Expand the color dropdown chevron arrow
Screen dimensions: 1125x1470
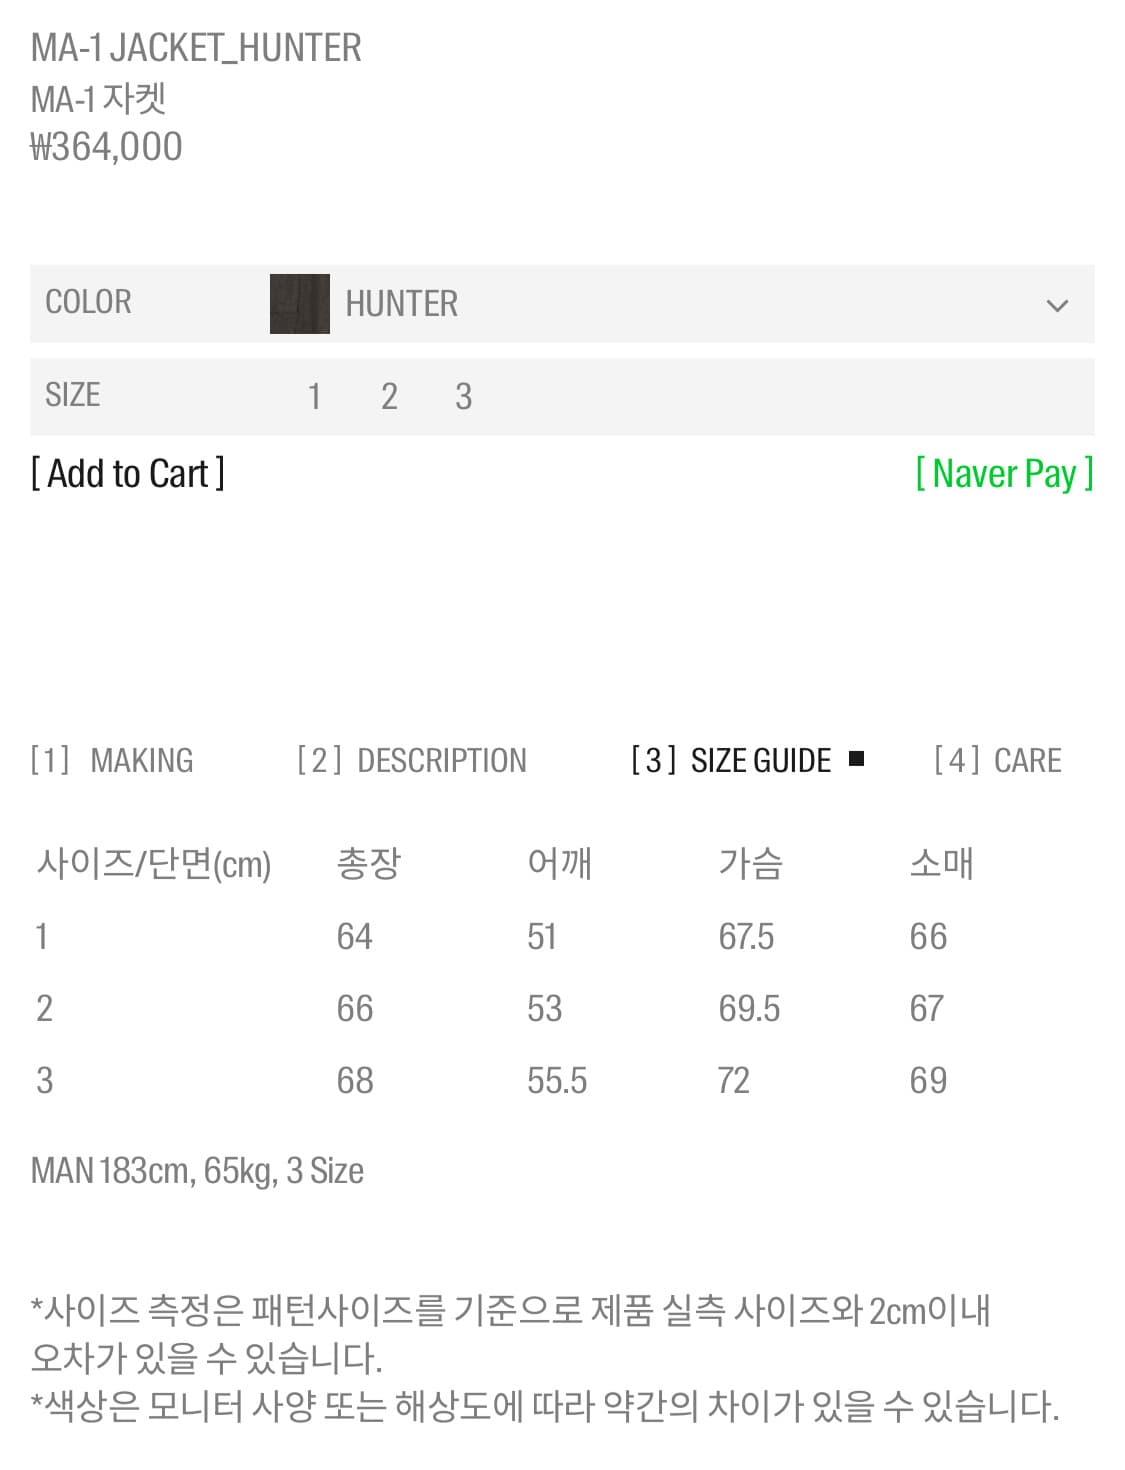tap(1056, 305)
